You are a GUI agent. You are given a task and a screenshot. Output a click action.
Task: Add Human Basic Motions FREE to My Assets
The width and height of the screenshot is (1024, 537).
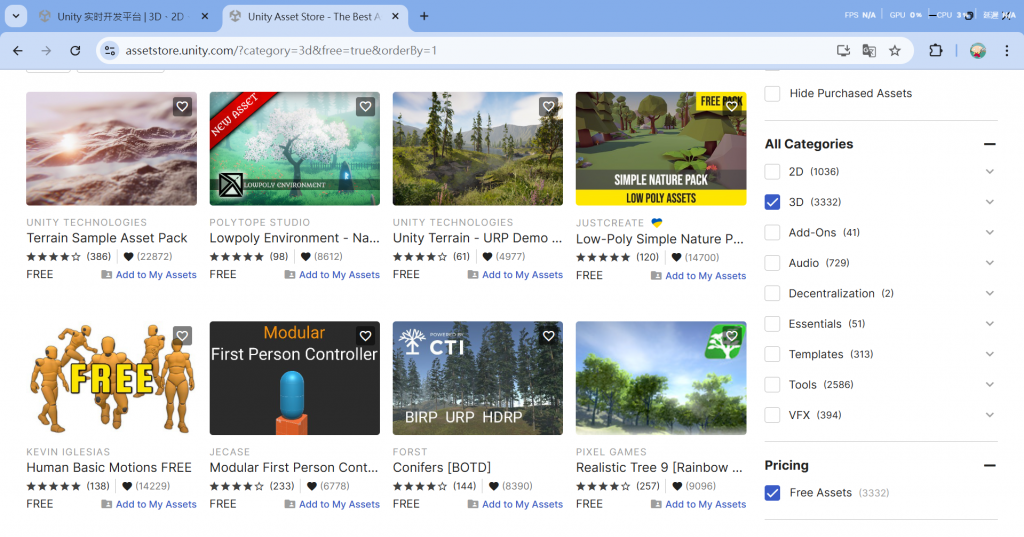(149, 504)
